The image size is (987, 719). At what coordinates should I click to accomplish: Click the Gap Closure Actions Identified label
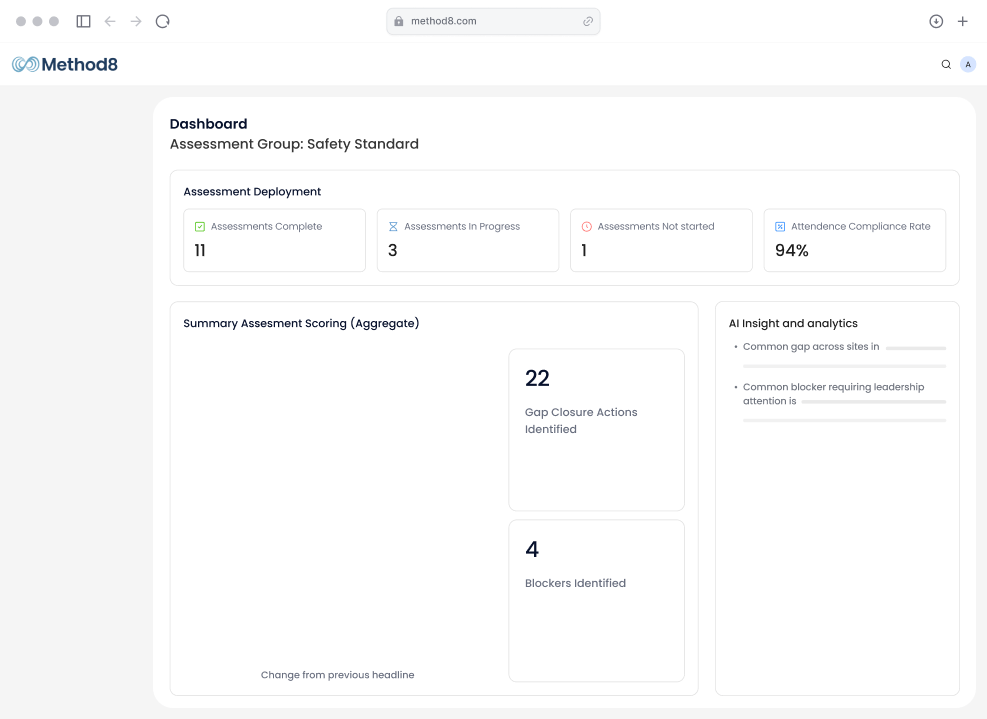[x=581, y=421]
